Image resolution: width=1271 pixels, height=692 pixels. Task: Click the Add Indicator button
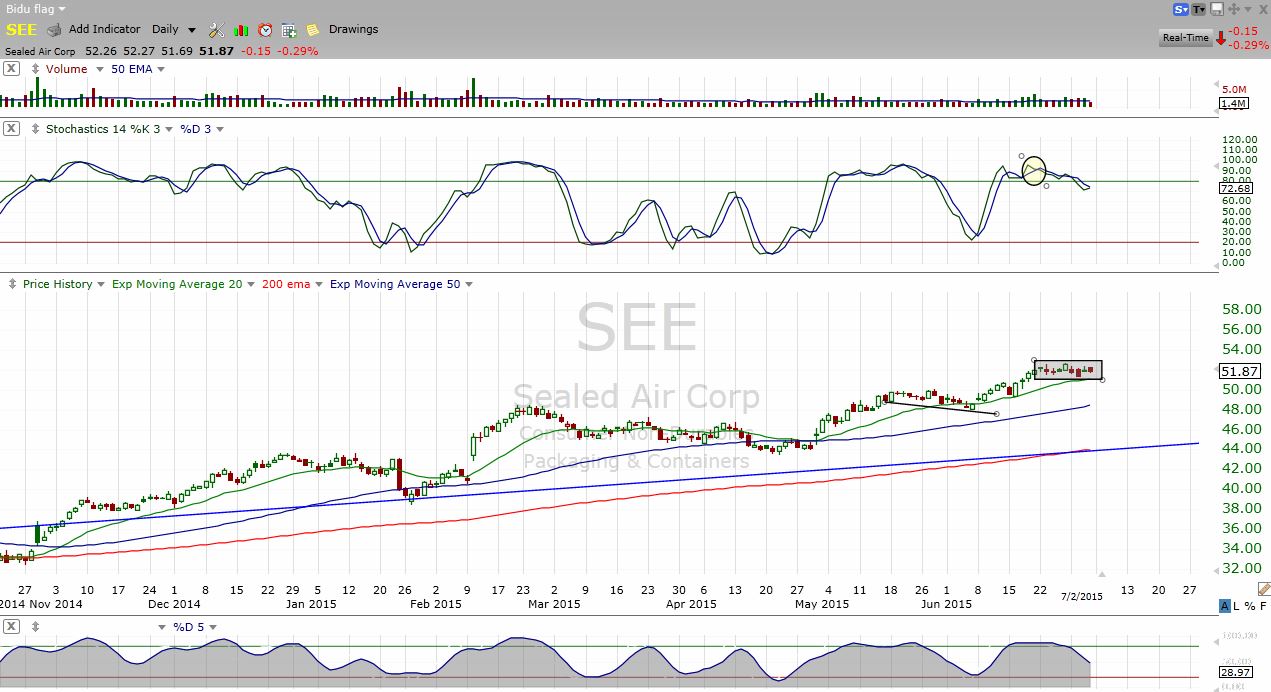(x=104, y=30)
